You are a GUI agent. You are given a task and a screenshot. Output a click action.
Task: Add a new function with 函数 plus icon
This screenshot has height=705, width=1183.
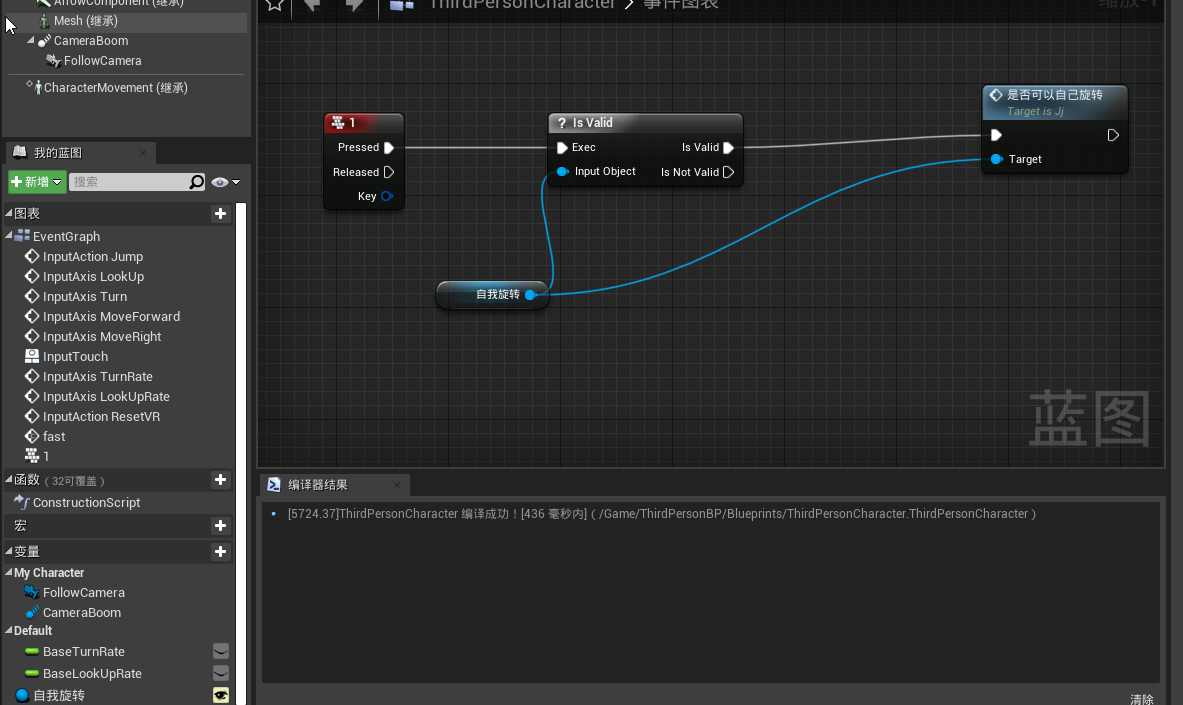[220, 479]
